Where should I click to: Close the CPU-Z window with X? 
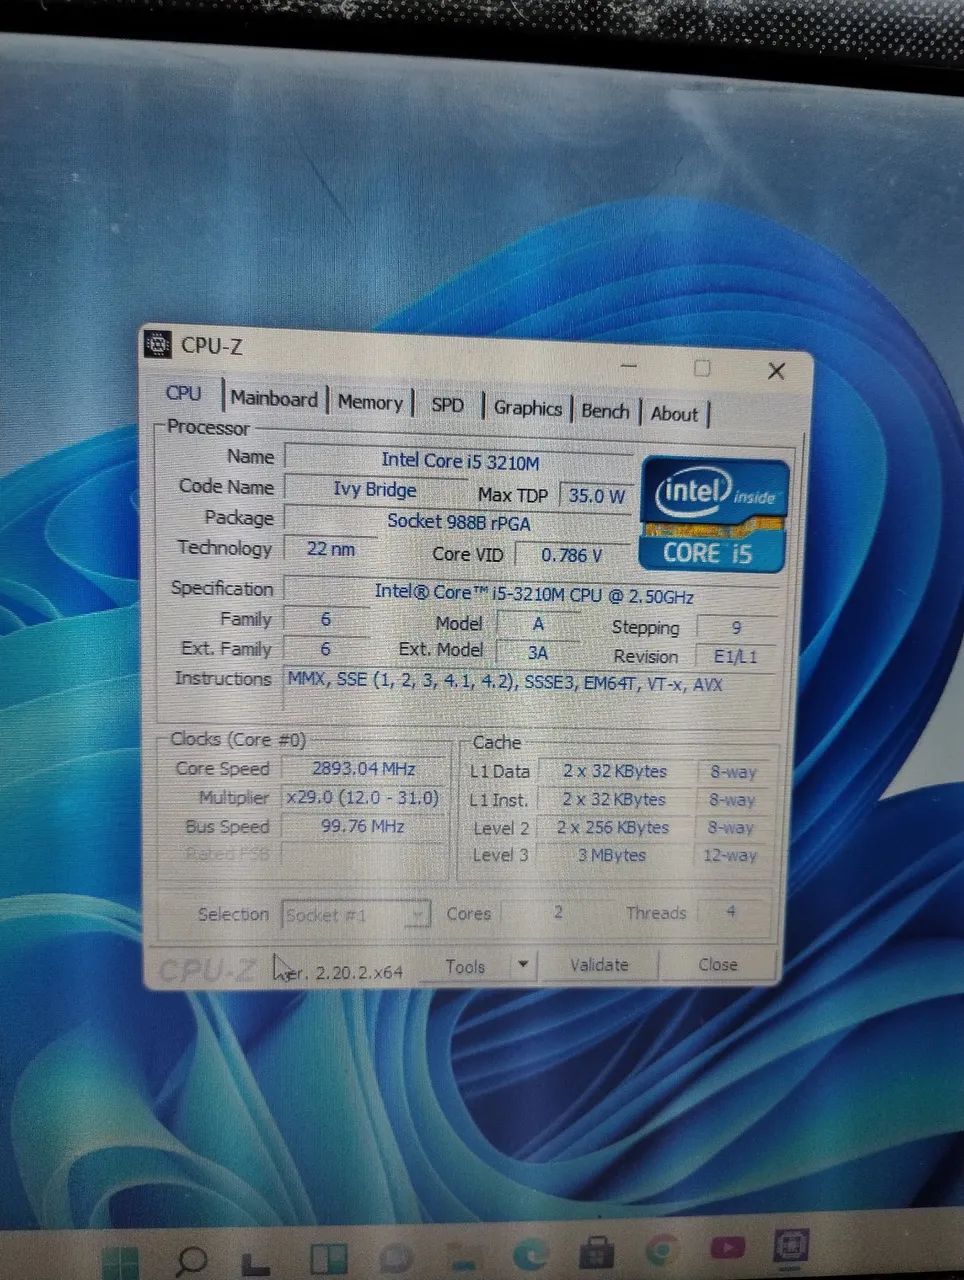pos(776,371)
